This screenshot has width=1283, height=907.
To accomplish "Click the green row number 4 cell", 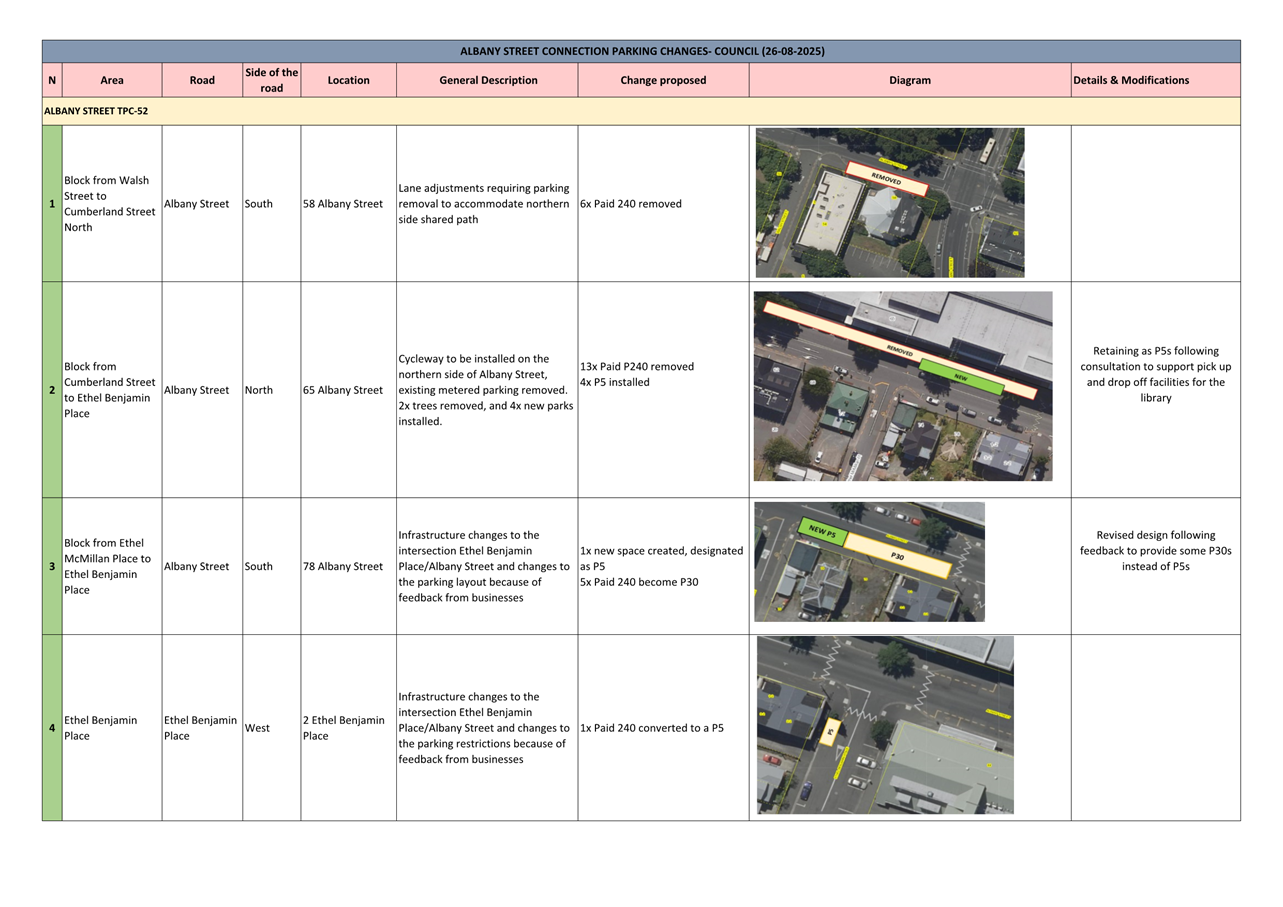I will [x=52, y=728].
